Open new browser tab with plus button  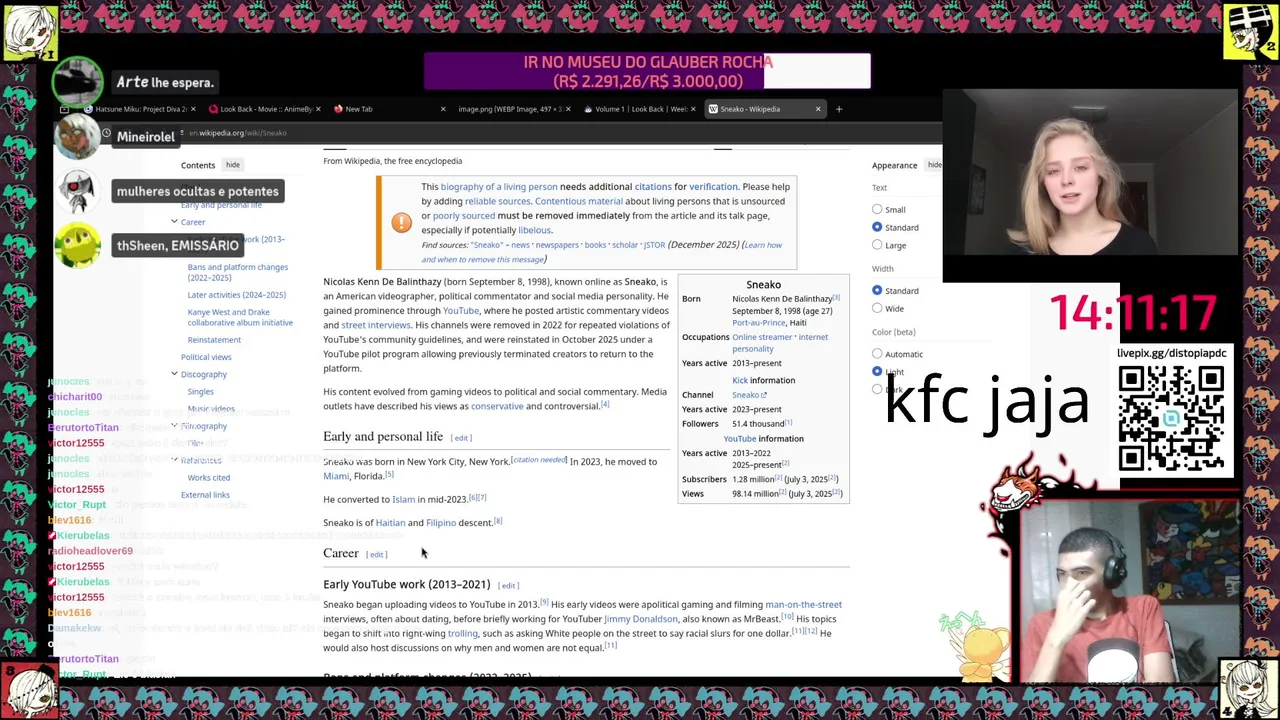click(839, 109)
